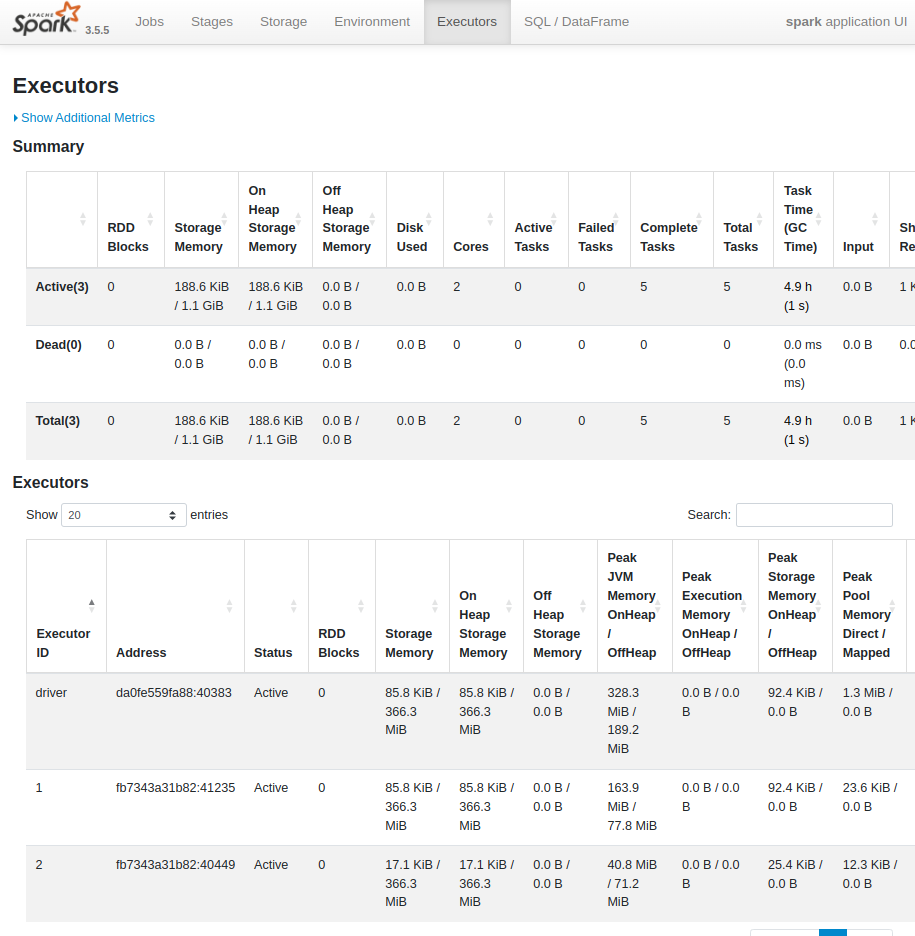This screenshot has width=915, height=936.
Task: Sort summary by Cores column
Action: click(474, 219)
